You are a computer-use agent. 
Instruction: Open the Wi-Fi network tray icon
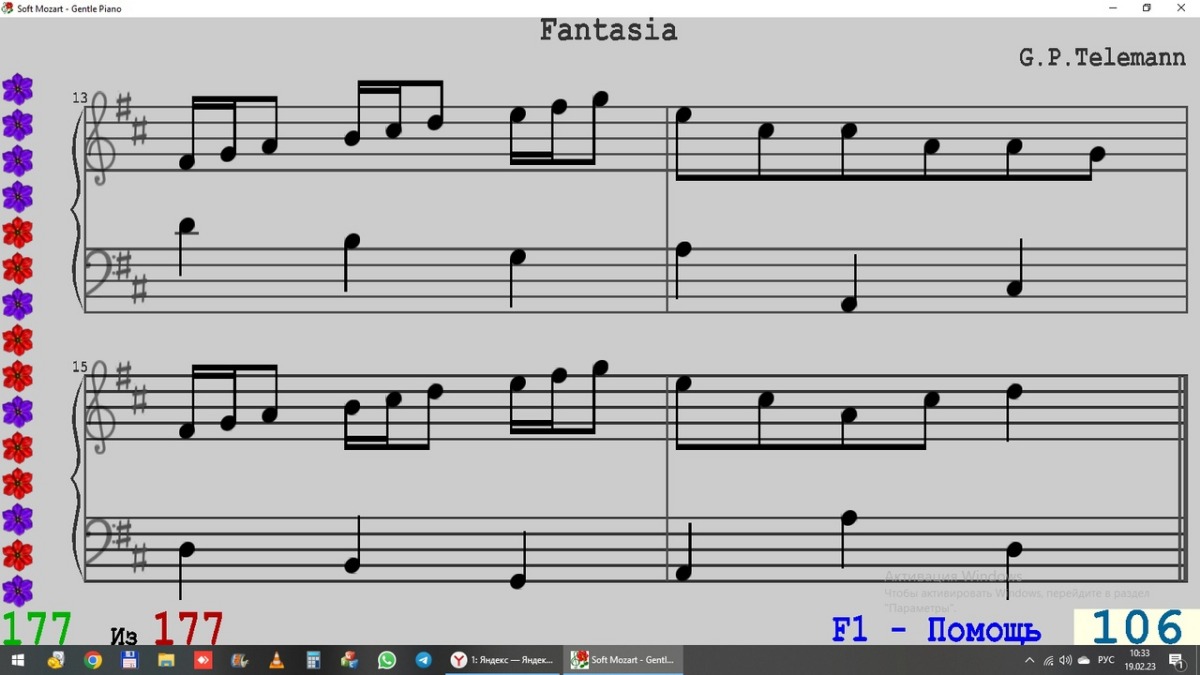1048,660
